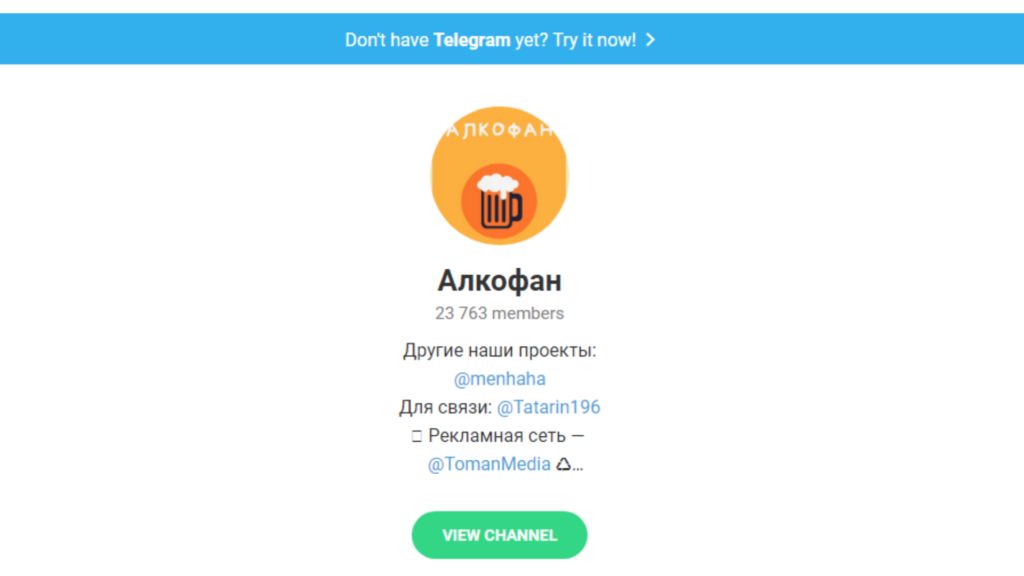The height and width of the screenshot is (576, 1024).
Task: Open the @menhaha link
Action: point(500,379)
